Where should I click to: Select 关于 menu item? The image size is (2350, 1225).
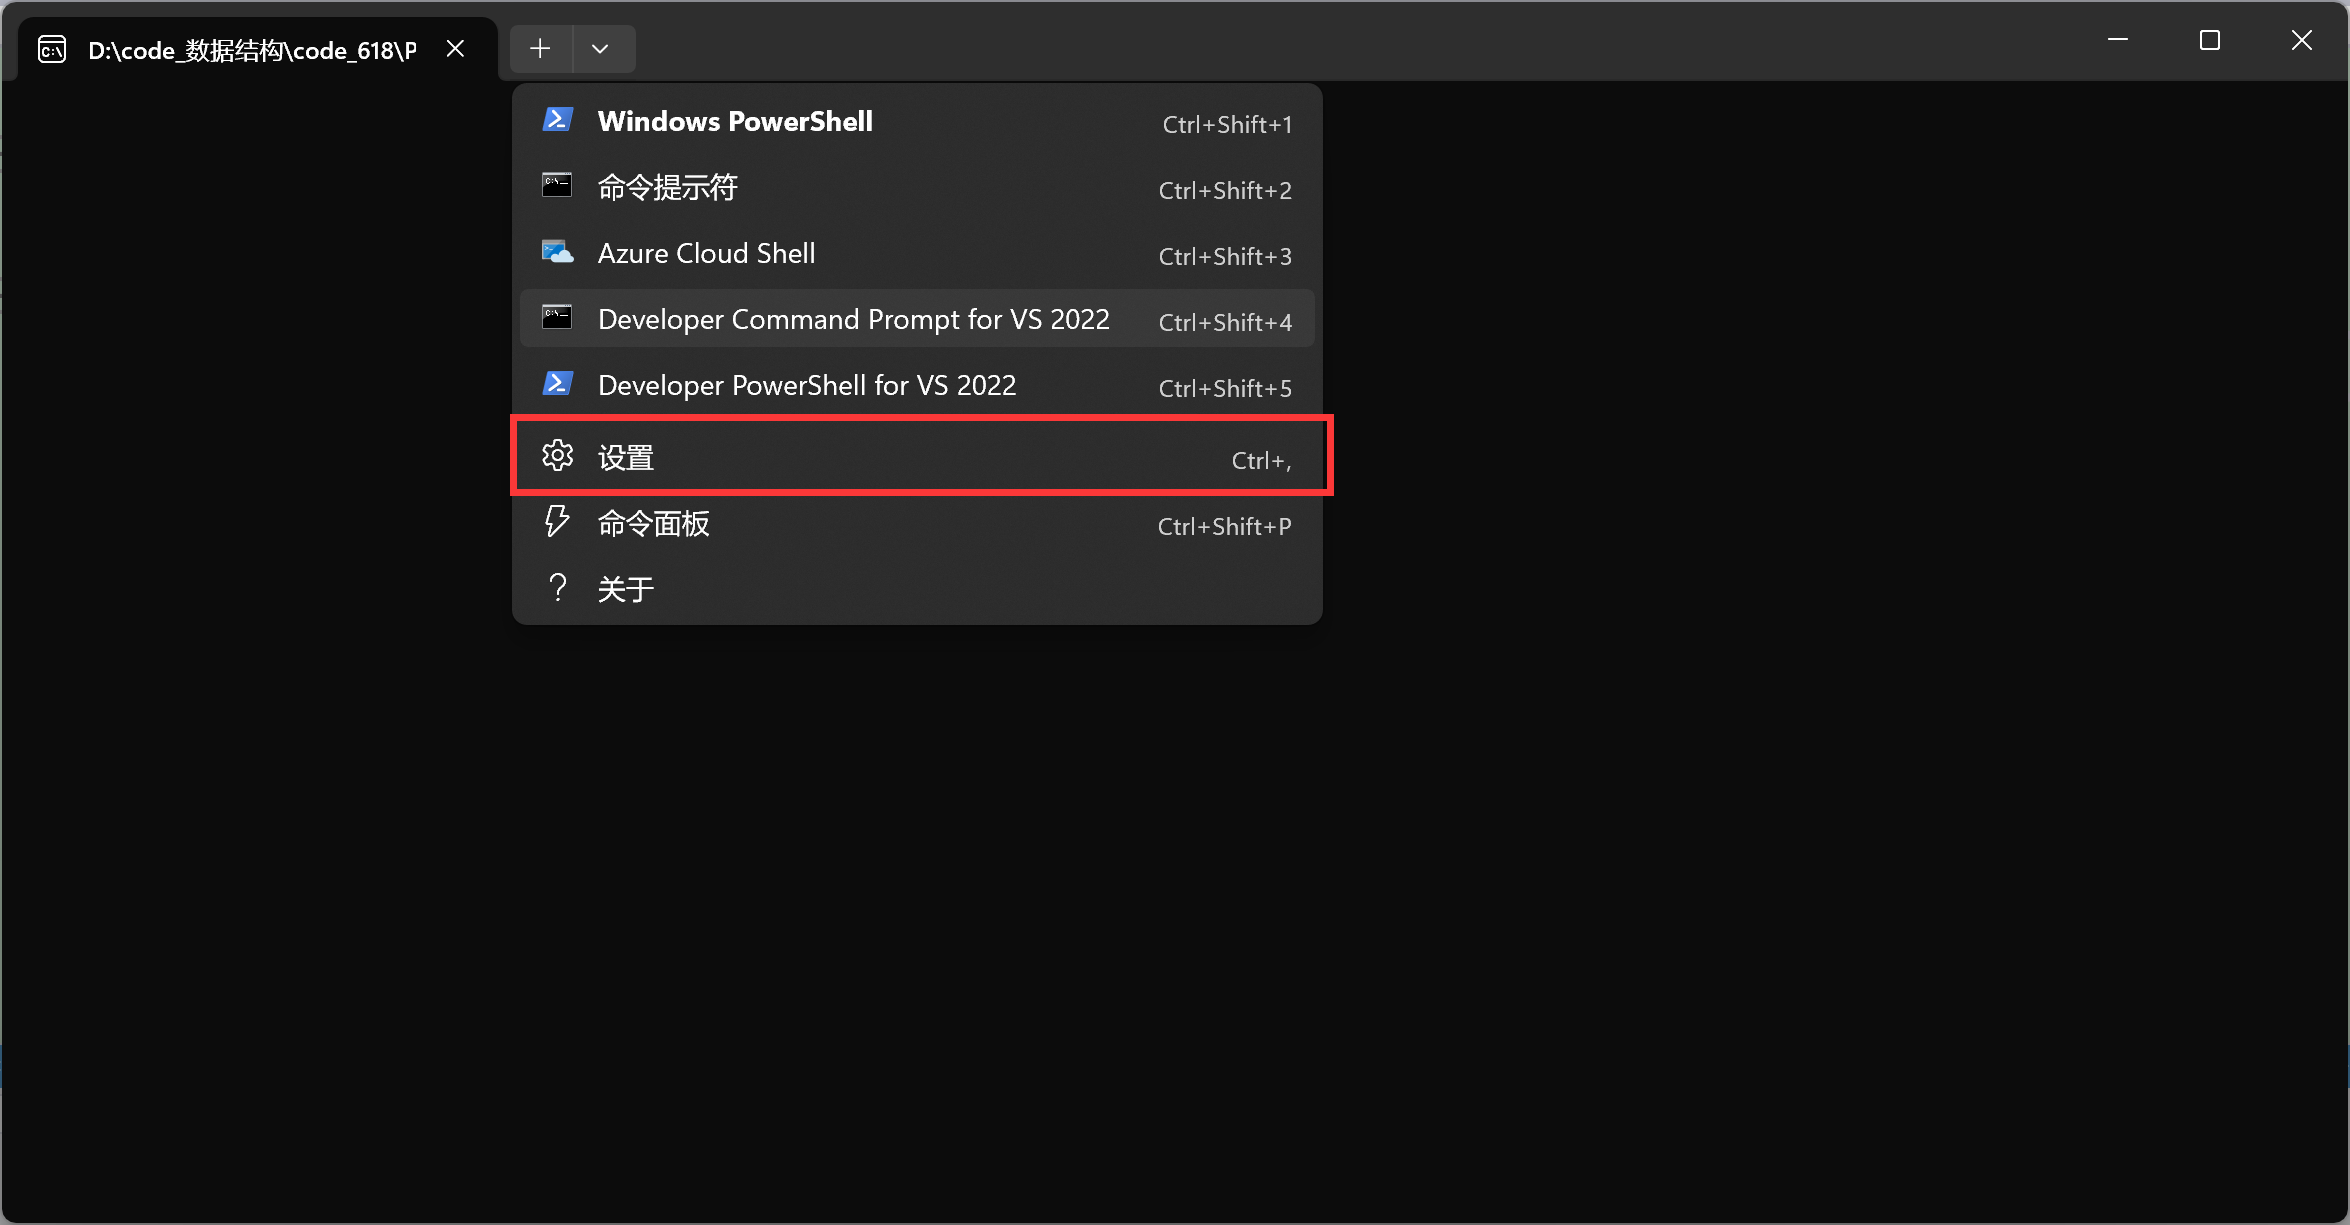pos(625,590)
